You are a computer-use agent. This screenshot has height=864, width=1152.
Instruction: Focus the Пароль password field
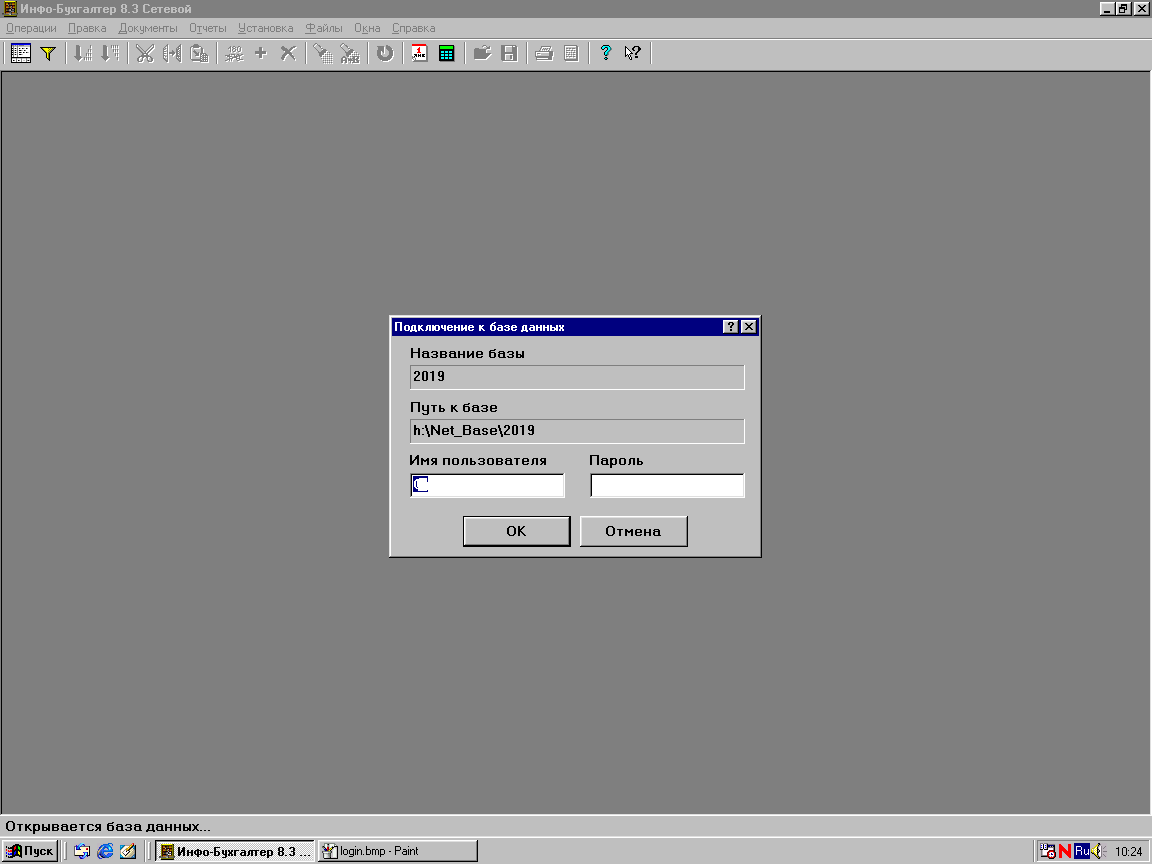(x=667, y=485)
